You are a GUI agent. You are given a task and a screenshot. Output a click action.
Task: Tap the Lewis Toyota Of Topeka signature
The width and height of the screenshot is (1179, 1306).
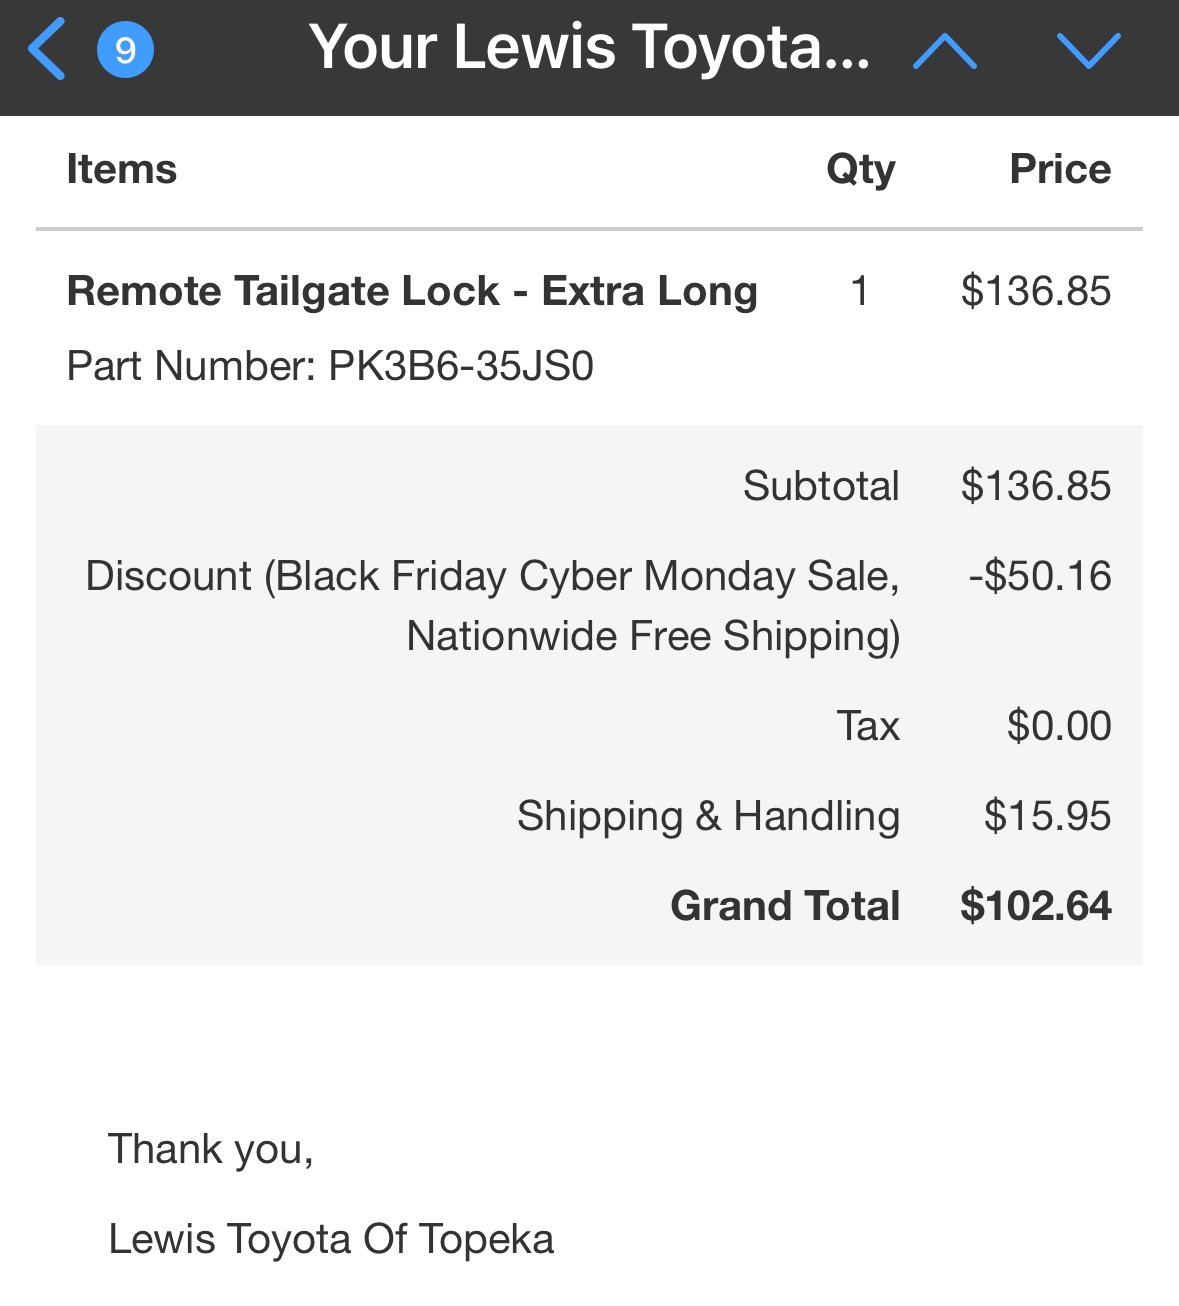coord(331,1239)
